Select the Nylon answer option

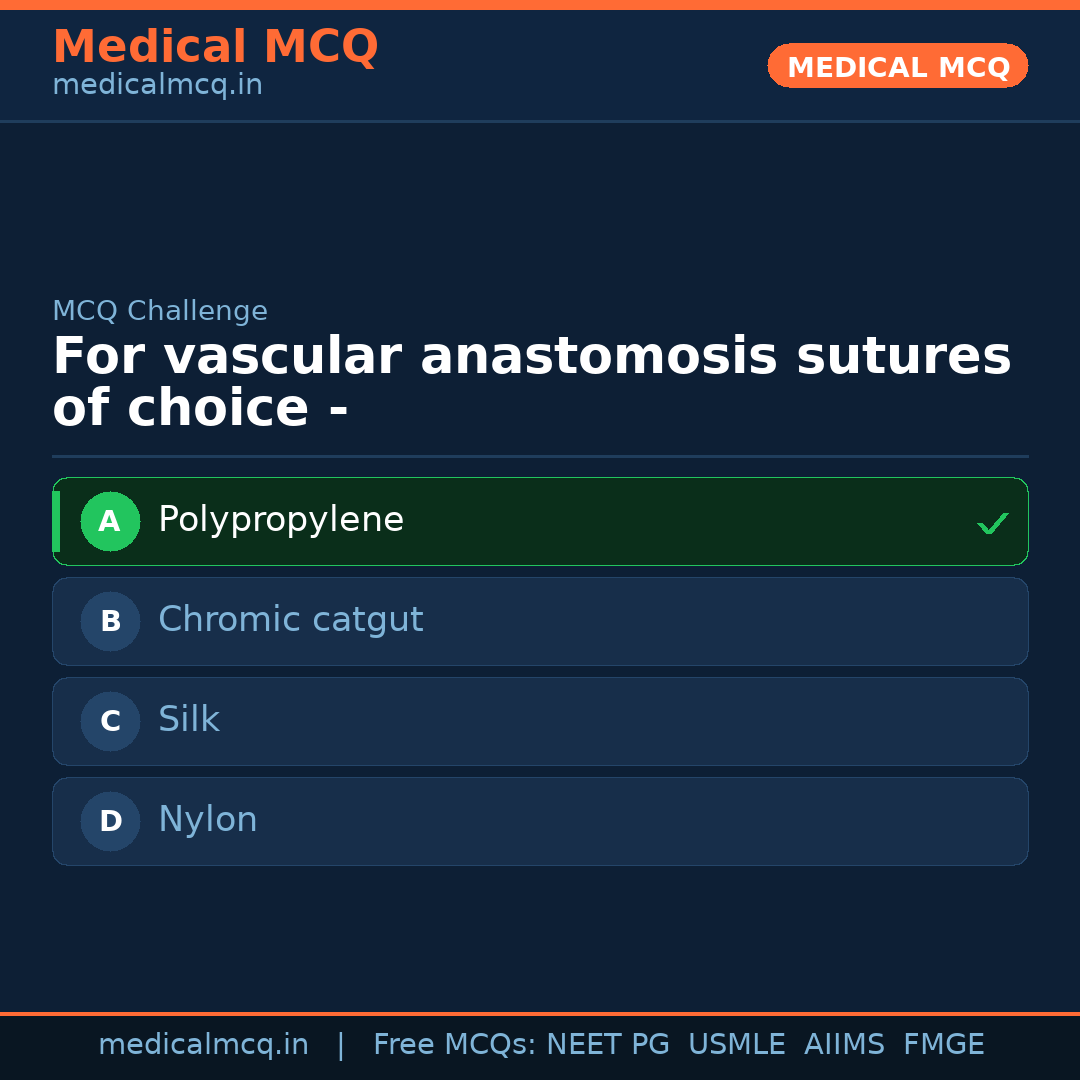point(208,820)
